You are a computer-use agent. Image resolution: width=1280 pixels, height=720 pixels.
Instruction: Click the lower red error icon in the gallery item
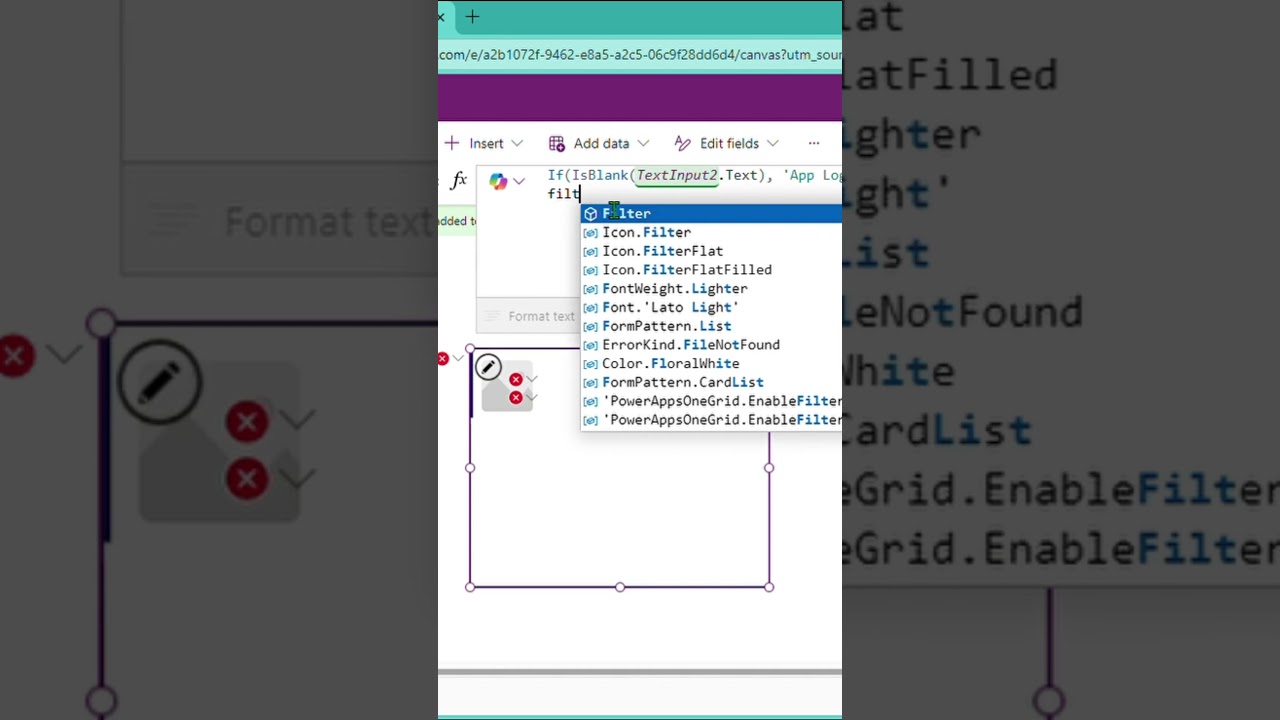(x=515, y=397)
